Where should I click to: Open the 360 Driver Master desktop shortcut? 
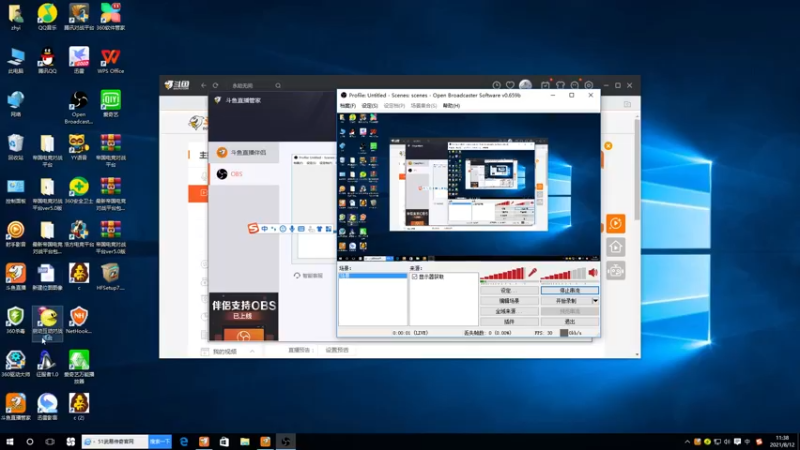(x=15, y=363)
